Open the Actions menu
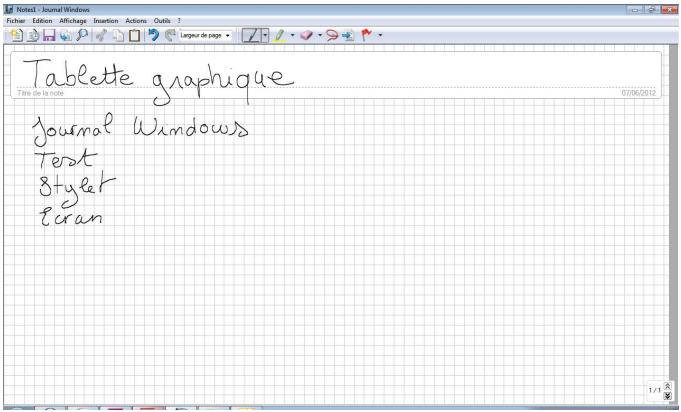The width and height of the screenshot is (681, 412). pos(136,21)
